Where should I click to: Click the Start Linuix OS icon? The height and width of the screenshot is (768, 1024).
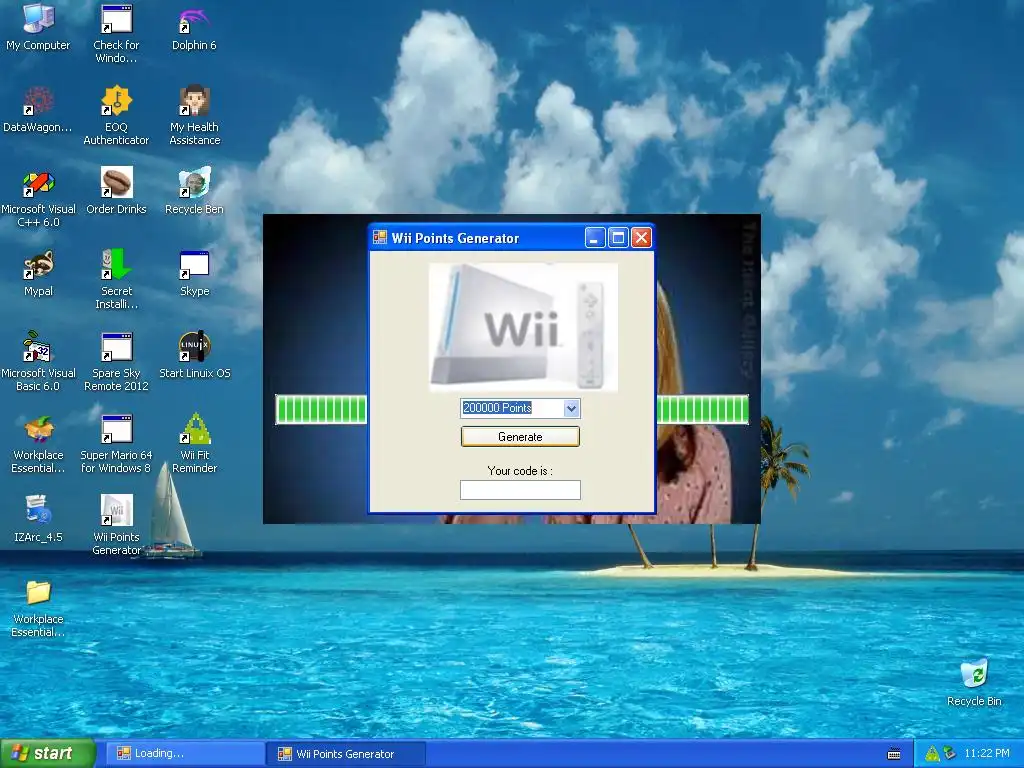point(195,355)
